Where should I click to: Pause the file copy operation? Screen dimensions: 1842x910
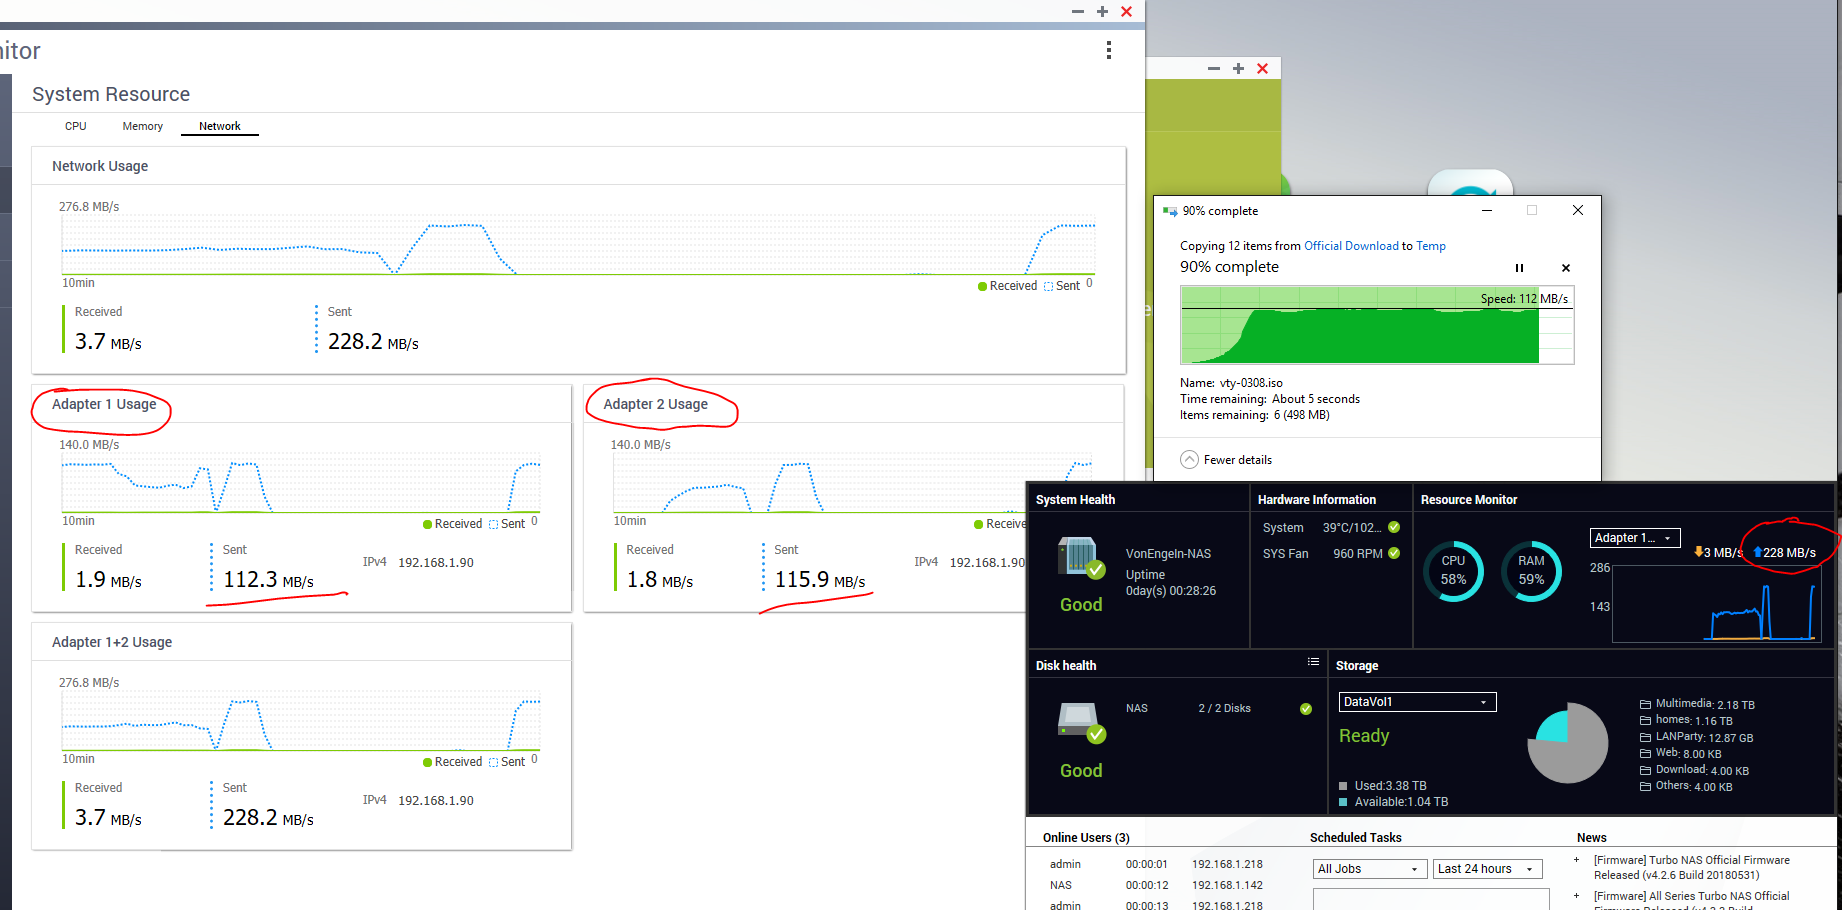pos(1519,268)
